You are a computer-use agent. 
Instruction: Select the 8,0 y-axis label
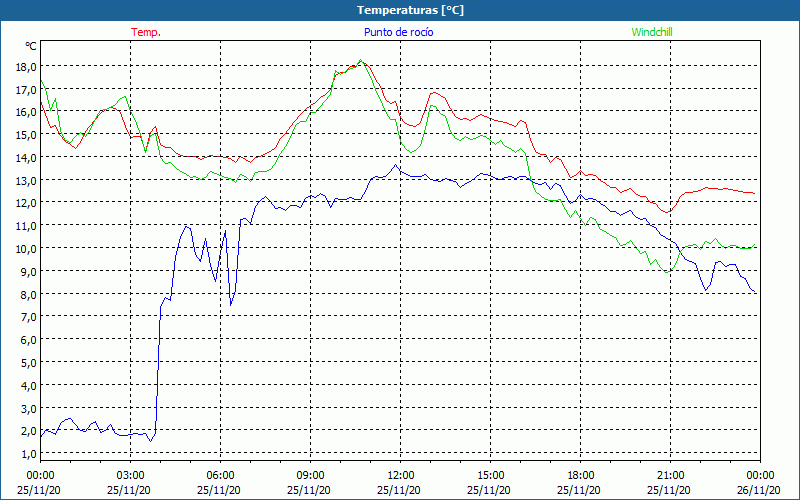point(29,294)
